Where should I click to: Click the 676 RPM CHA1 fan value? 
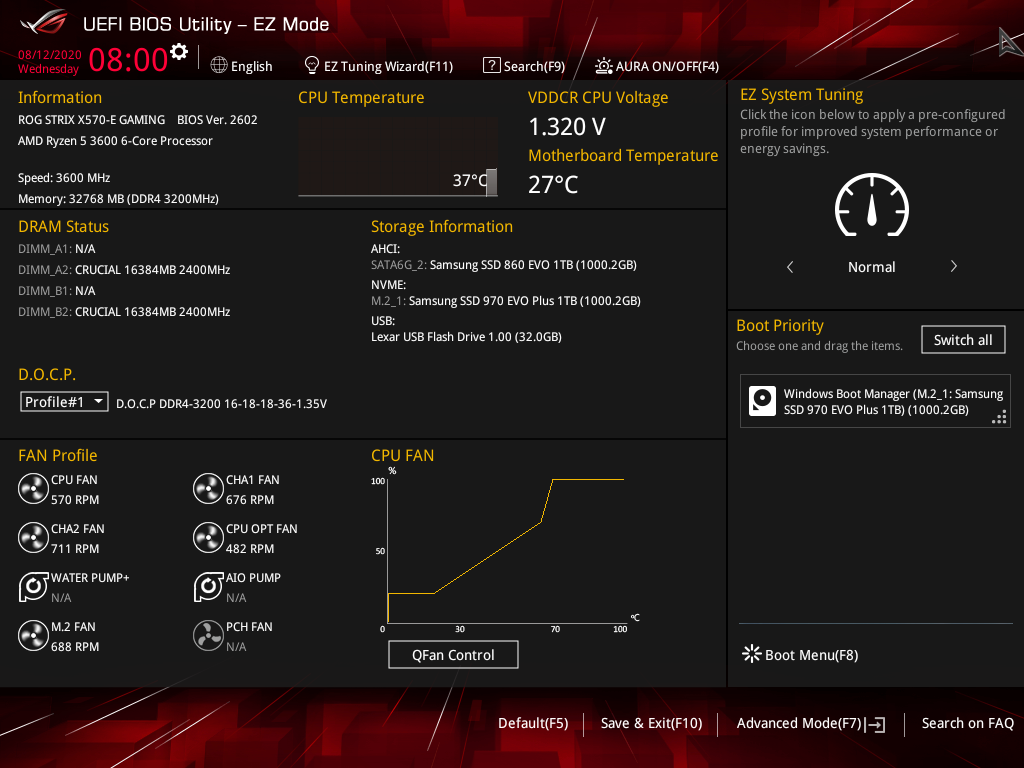coord(250,499)
